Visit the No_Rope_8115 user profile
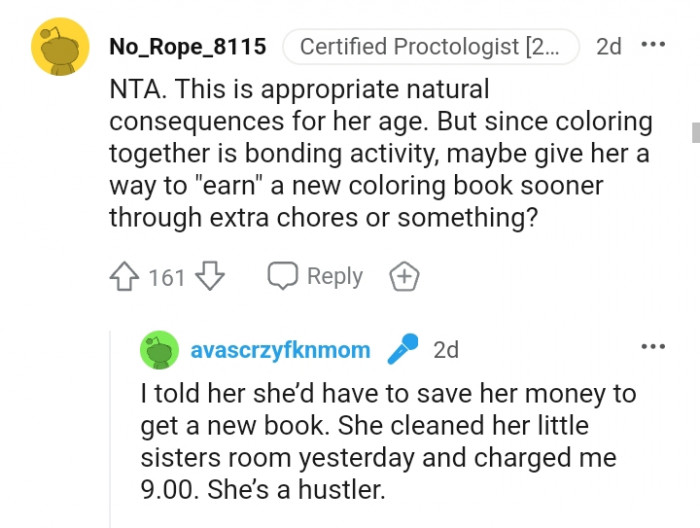 187,46
